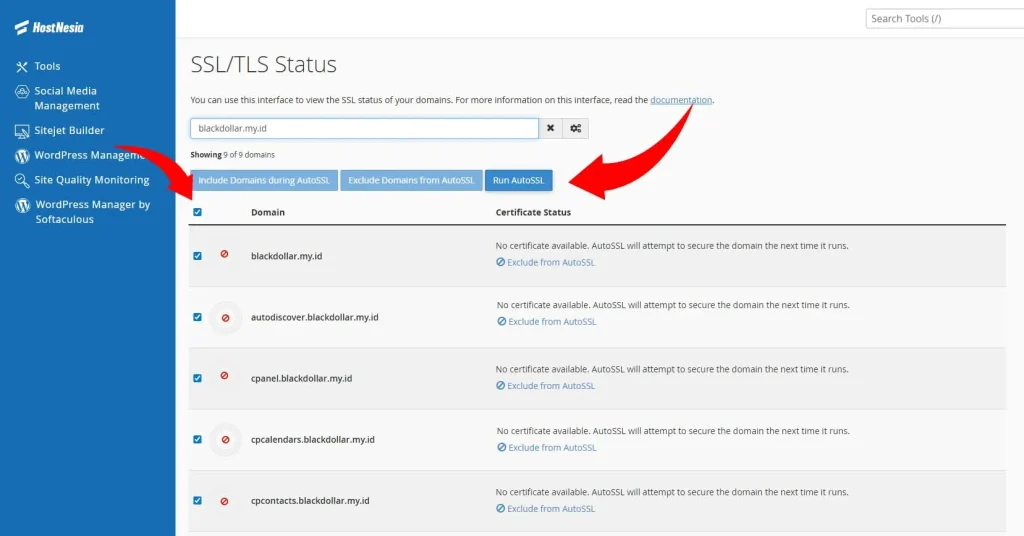The width and height of the screenshot is (1024, 536).
Task: Click domain filter field containing blackdollar.my.id
Action: tap(364, 129)
